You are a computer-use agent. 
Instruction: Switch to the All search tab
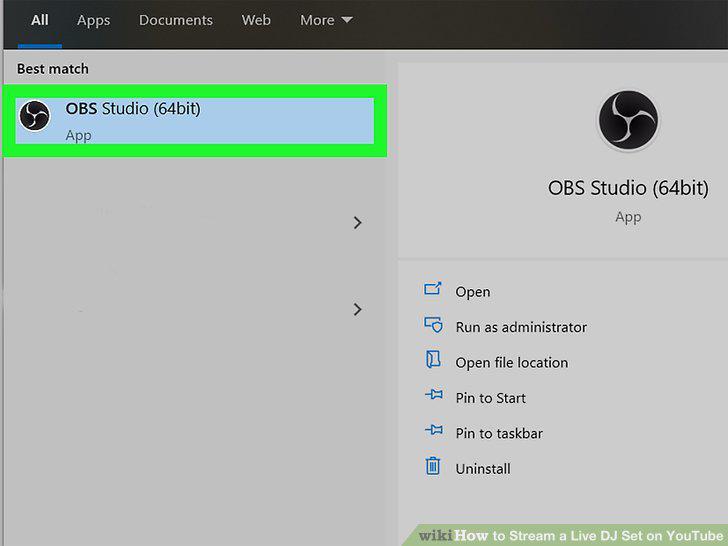click(39, 20)
